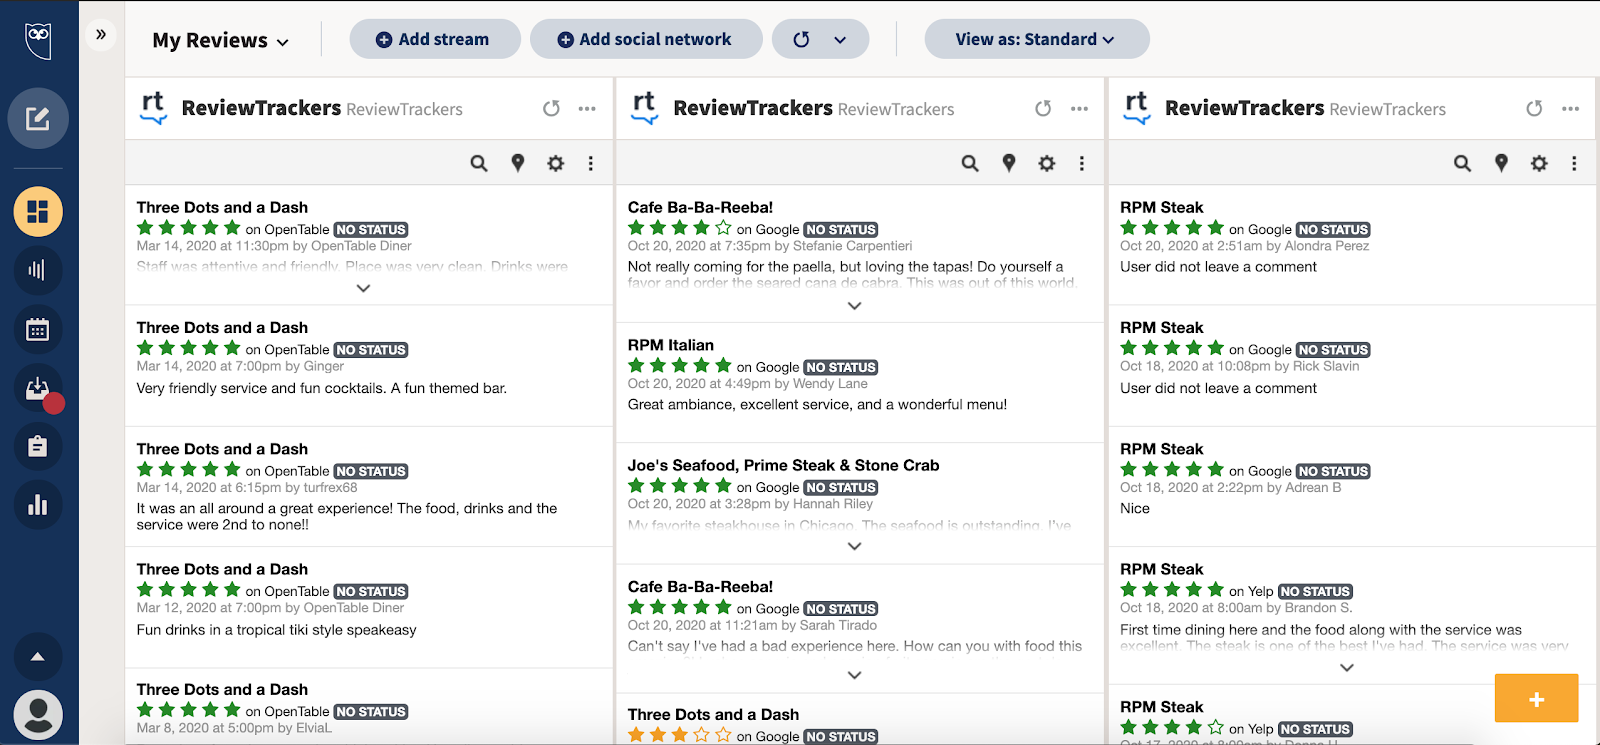
Task: Refresh the second ReviewTrackers stream
Action: (1043, 108)
